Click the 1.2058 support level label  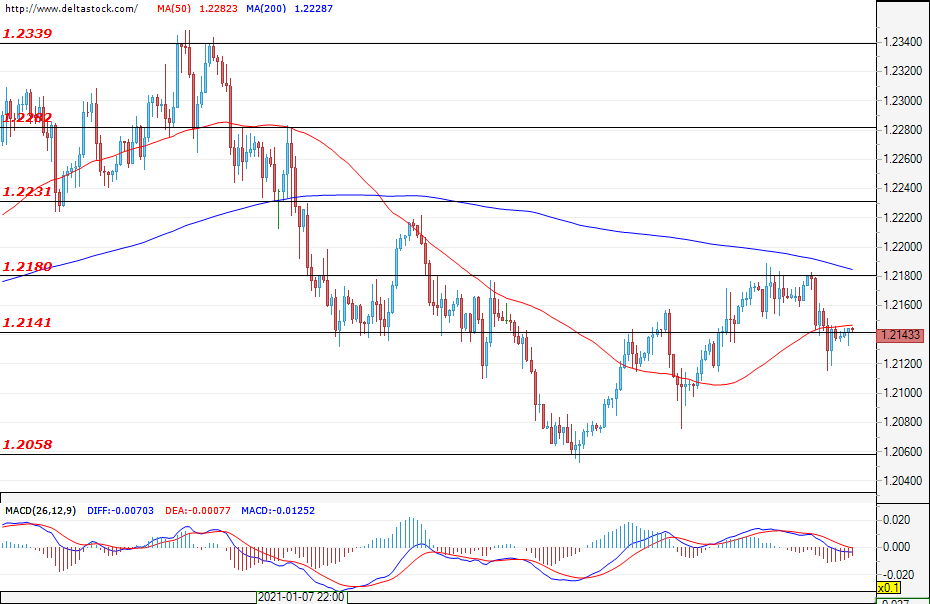[x=27, y=444]
